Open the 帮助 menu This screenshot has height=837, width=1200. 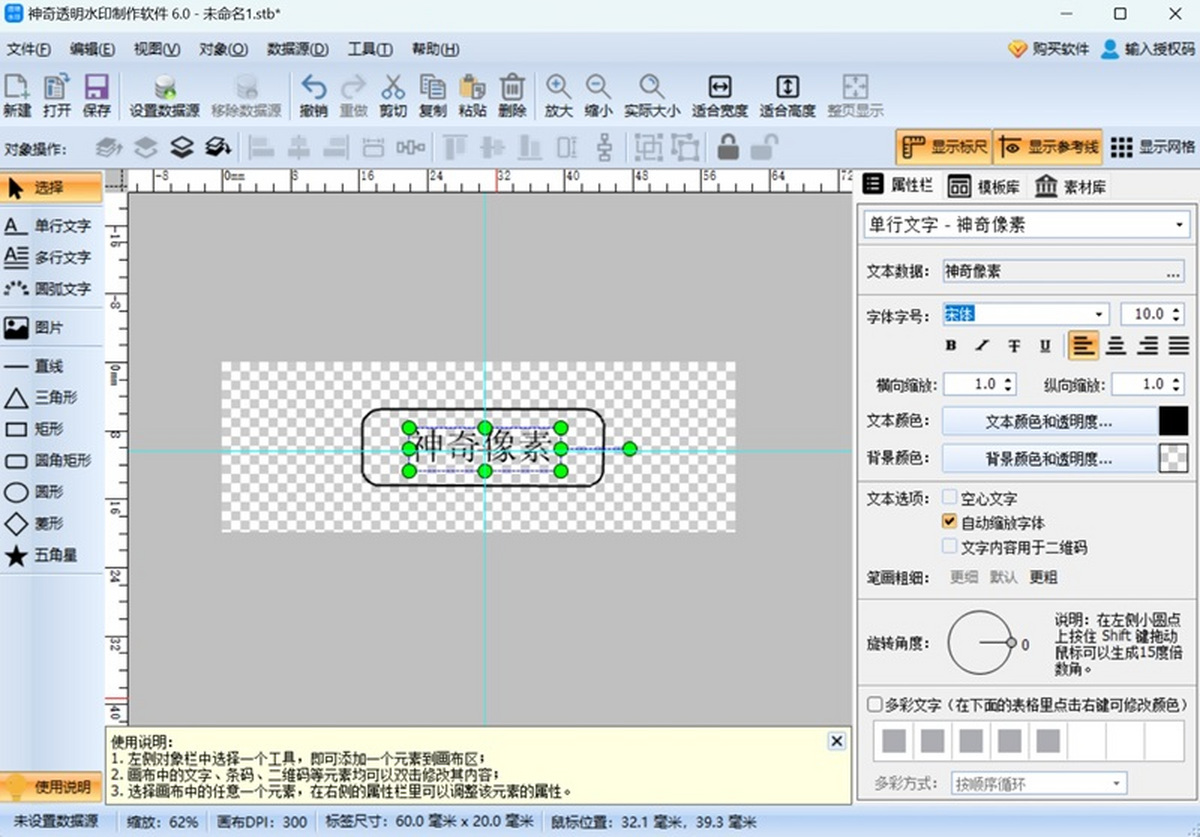point(435,49)
